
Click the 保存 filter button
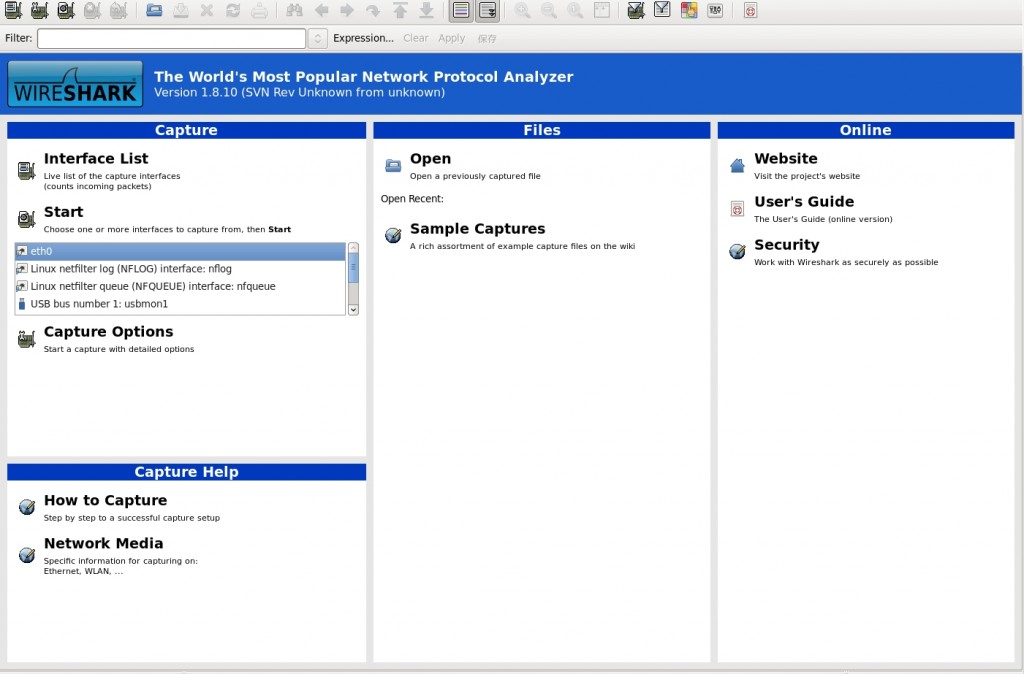point(487,39)
